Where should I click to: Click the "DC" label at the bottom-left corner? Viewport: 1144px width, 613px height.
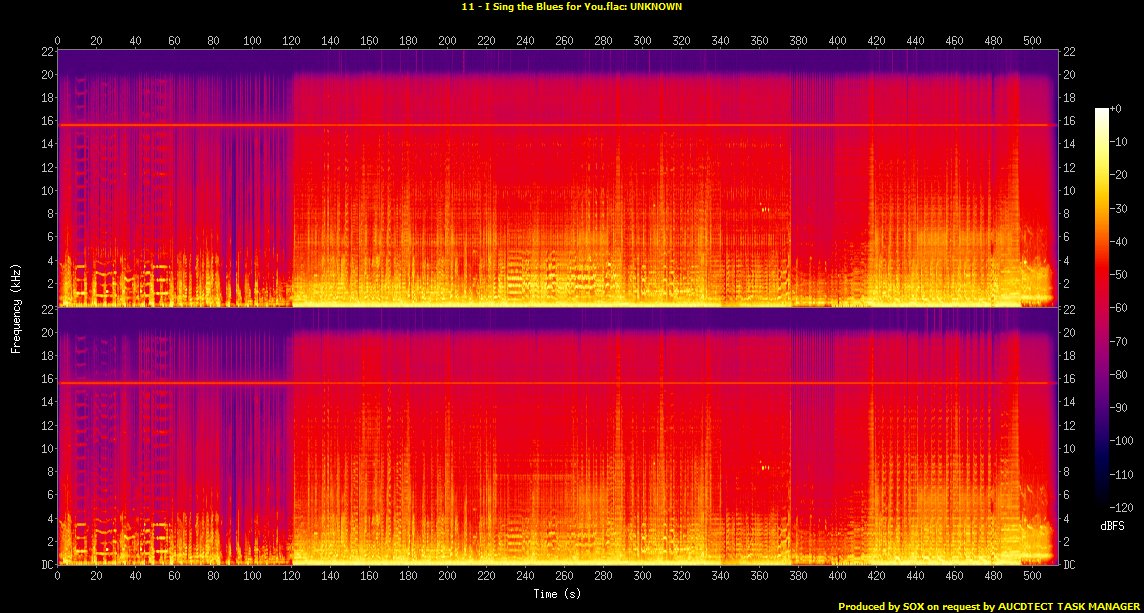[47, 565]
